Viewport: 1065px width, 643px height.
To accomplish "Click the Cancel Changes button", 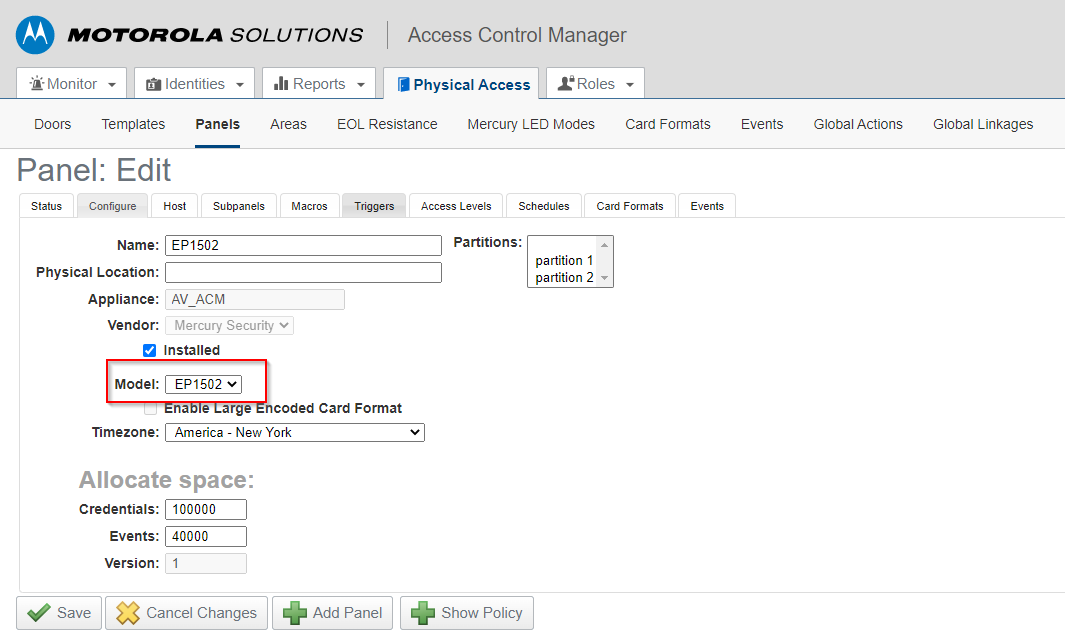I will coord(186,613).
